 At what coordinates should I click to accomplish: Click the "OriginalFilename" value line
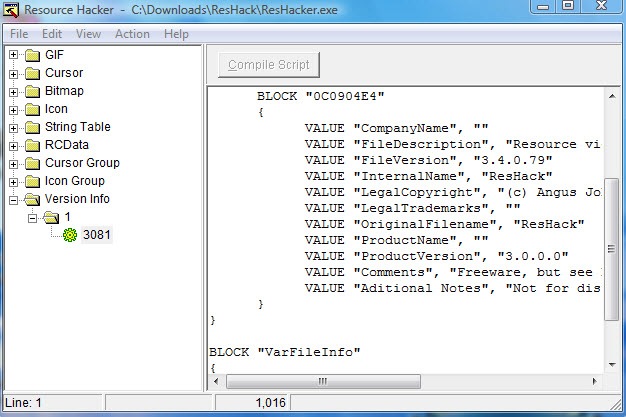click(444, 224)
